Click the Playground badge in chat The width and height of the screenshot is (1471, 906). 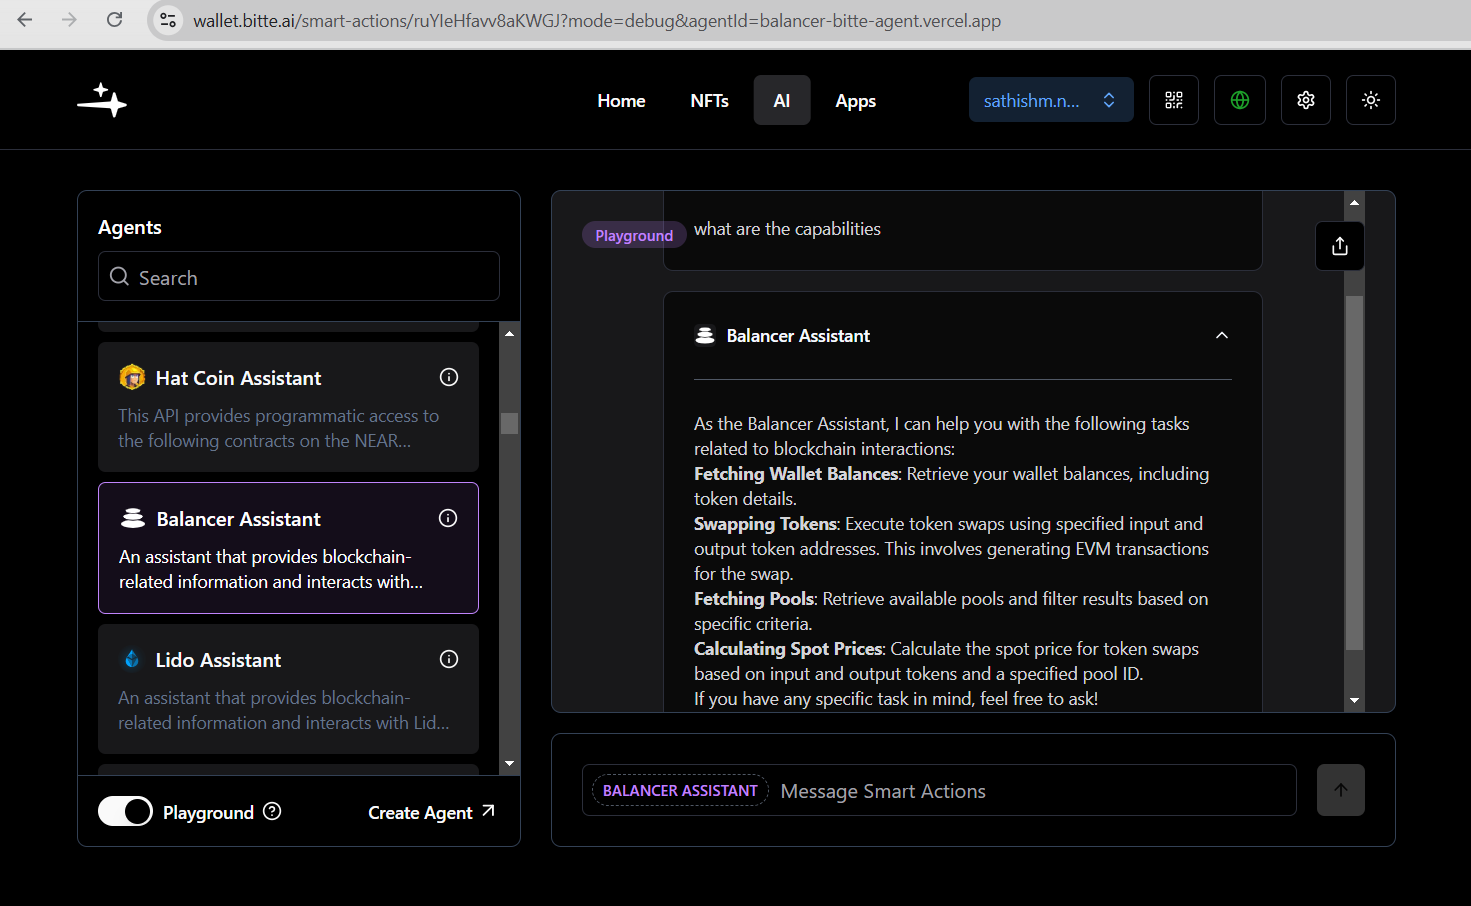coord(634,235)
